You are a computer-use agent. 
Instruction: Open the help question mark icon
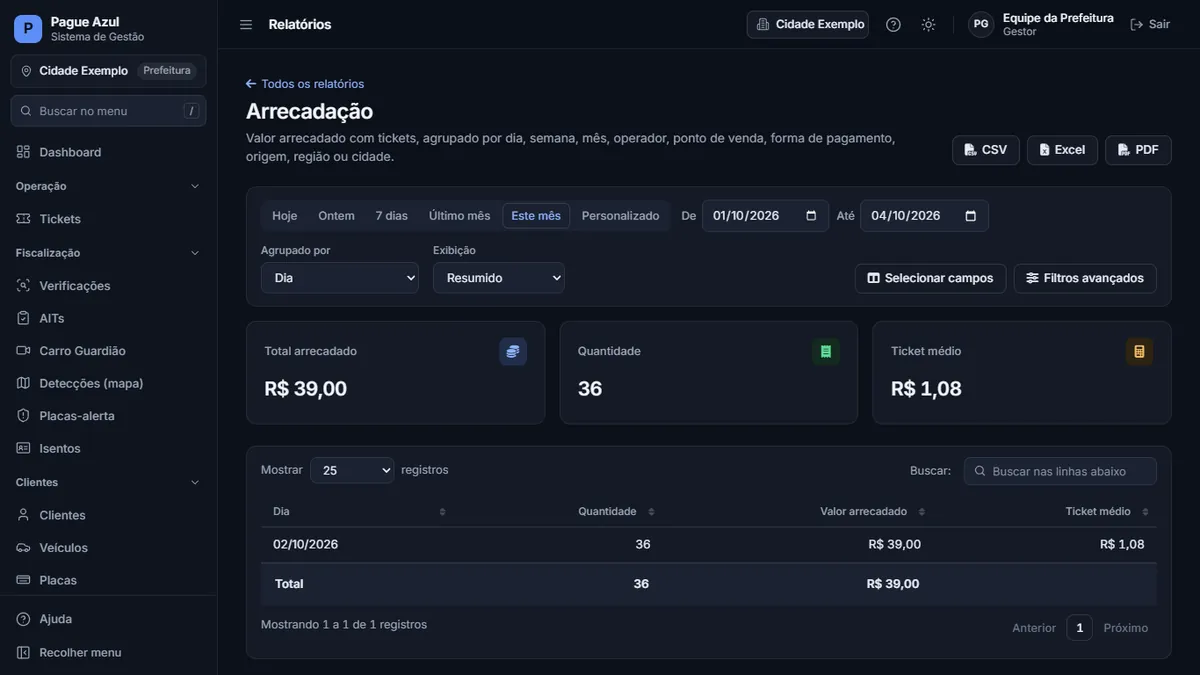[x=893, y=25]
